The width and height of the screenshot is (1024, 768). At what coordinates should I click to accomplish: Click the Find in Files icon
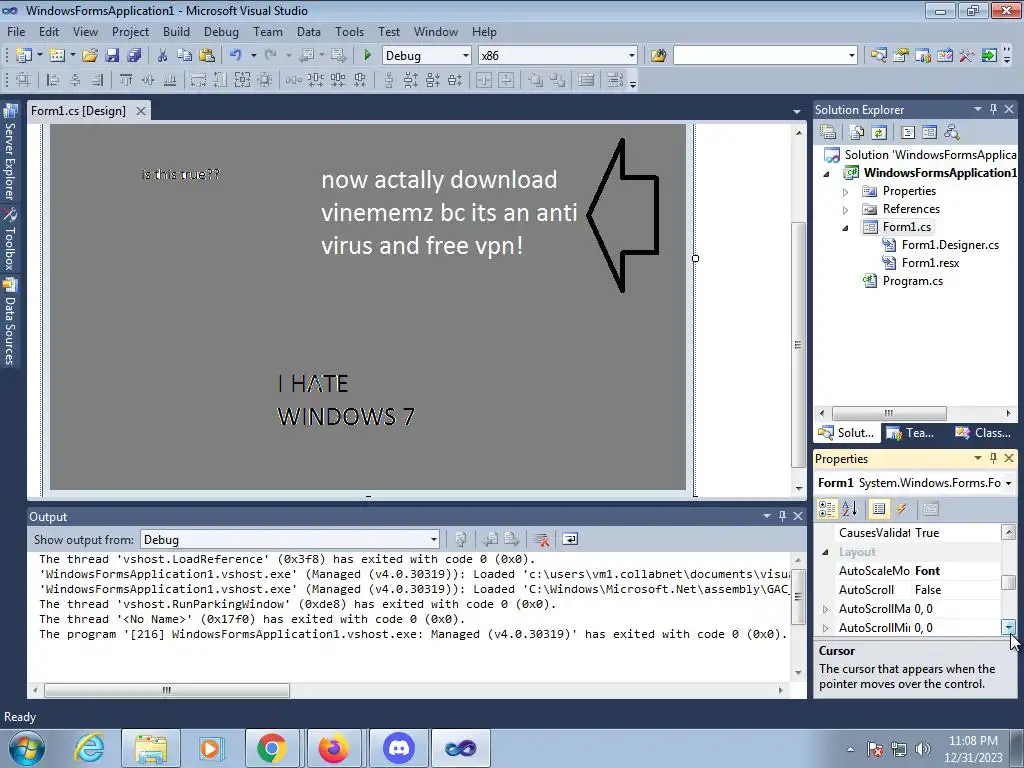pos(658,56)
